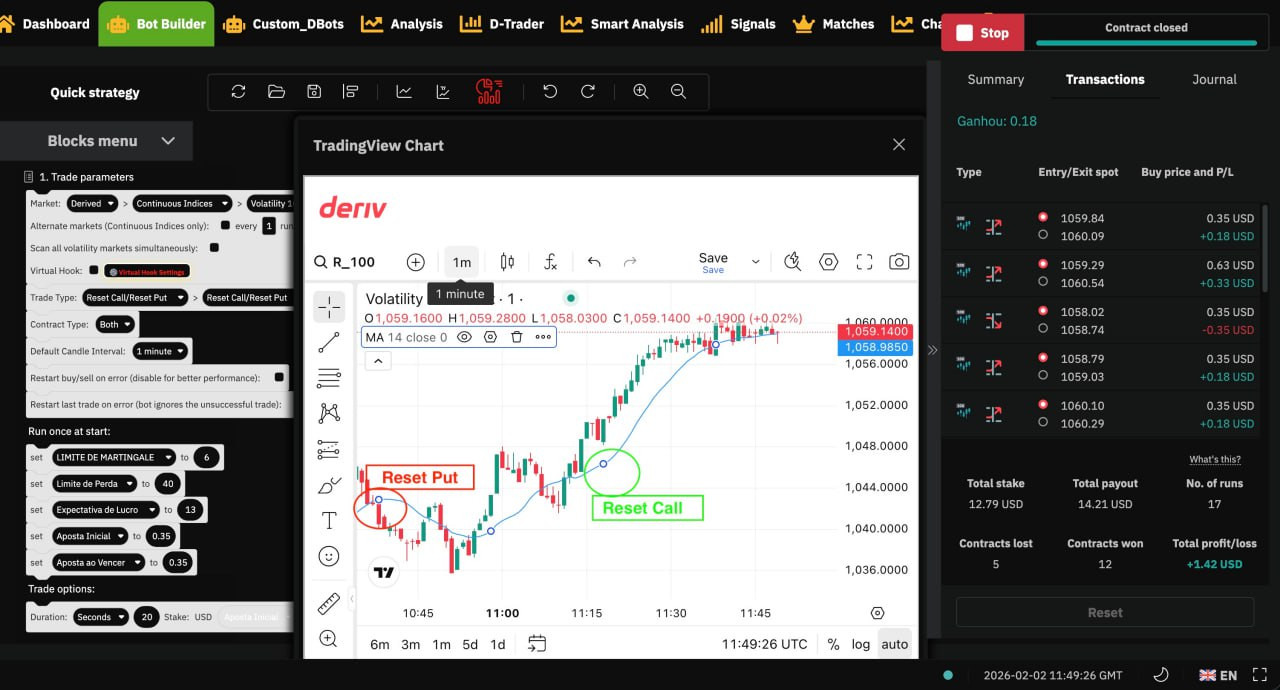
Task: Toggle MA indicator visibility eye icon
Action: coord(464,337)
